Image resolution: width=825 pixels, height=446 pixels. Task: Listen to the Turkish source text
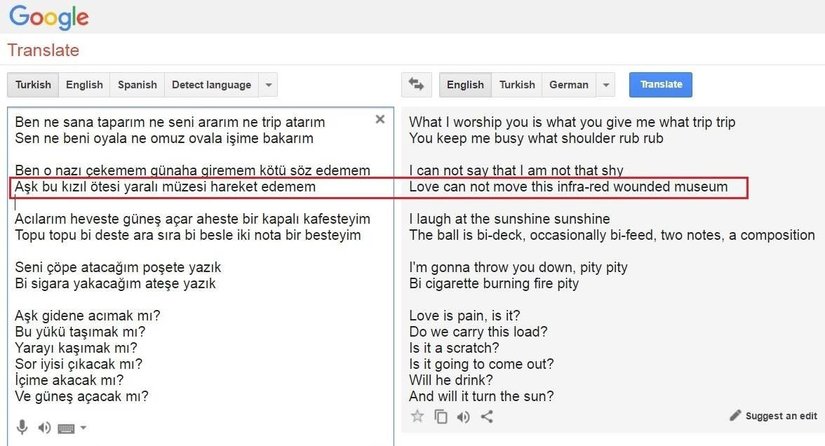(44, 428)
